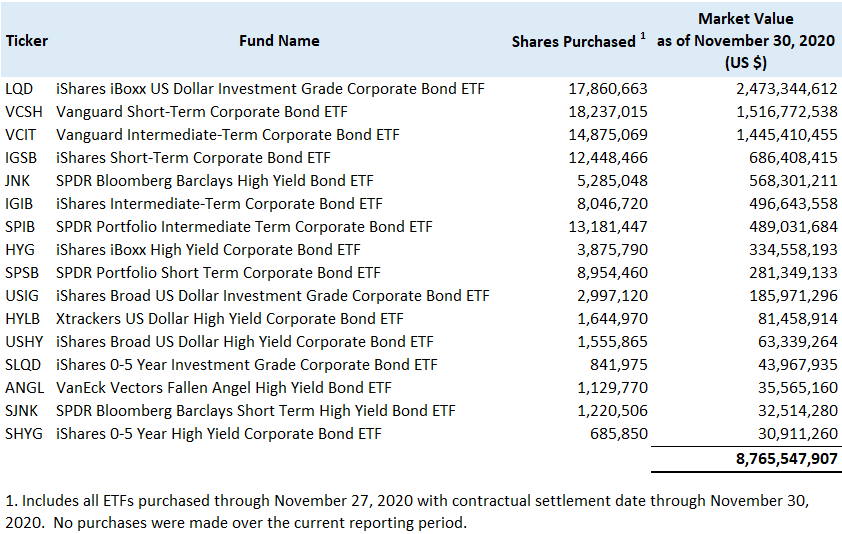Select the Market Value column header

click(x=745, y=41)
